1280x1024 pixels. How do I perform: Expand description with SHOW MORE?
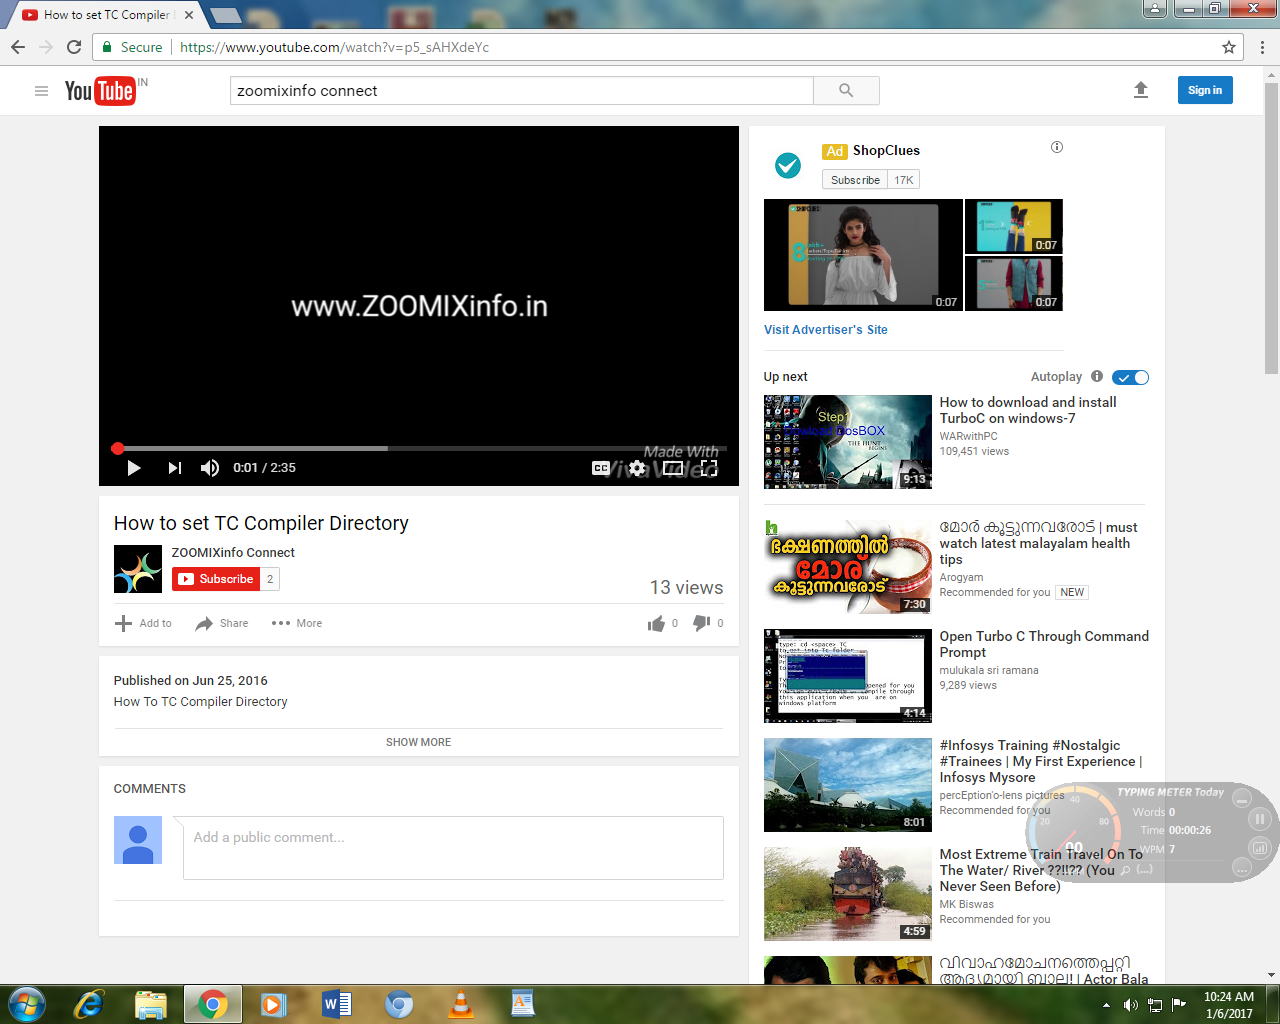[418, 742]
